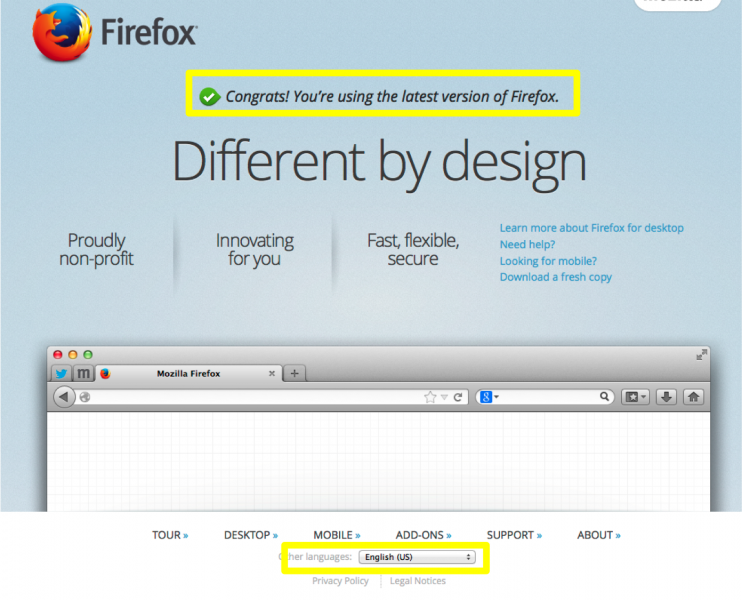Open the SUPPORT navigation item
This screenshot has width=742, height=600.
click(514, 535)
